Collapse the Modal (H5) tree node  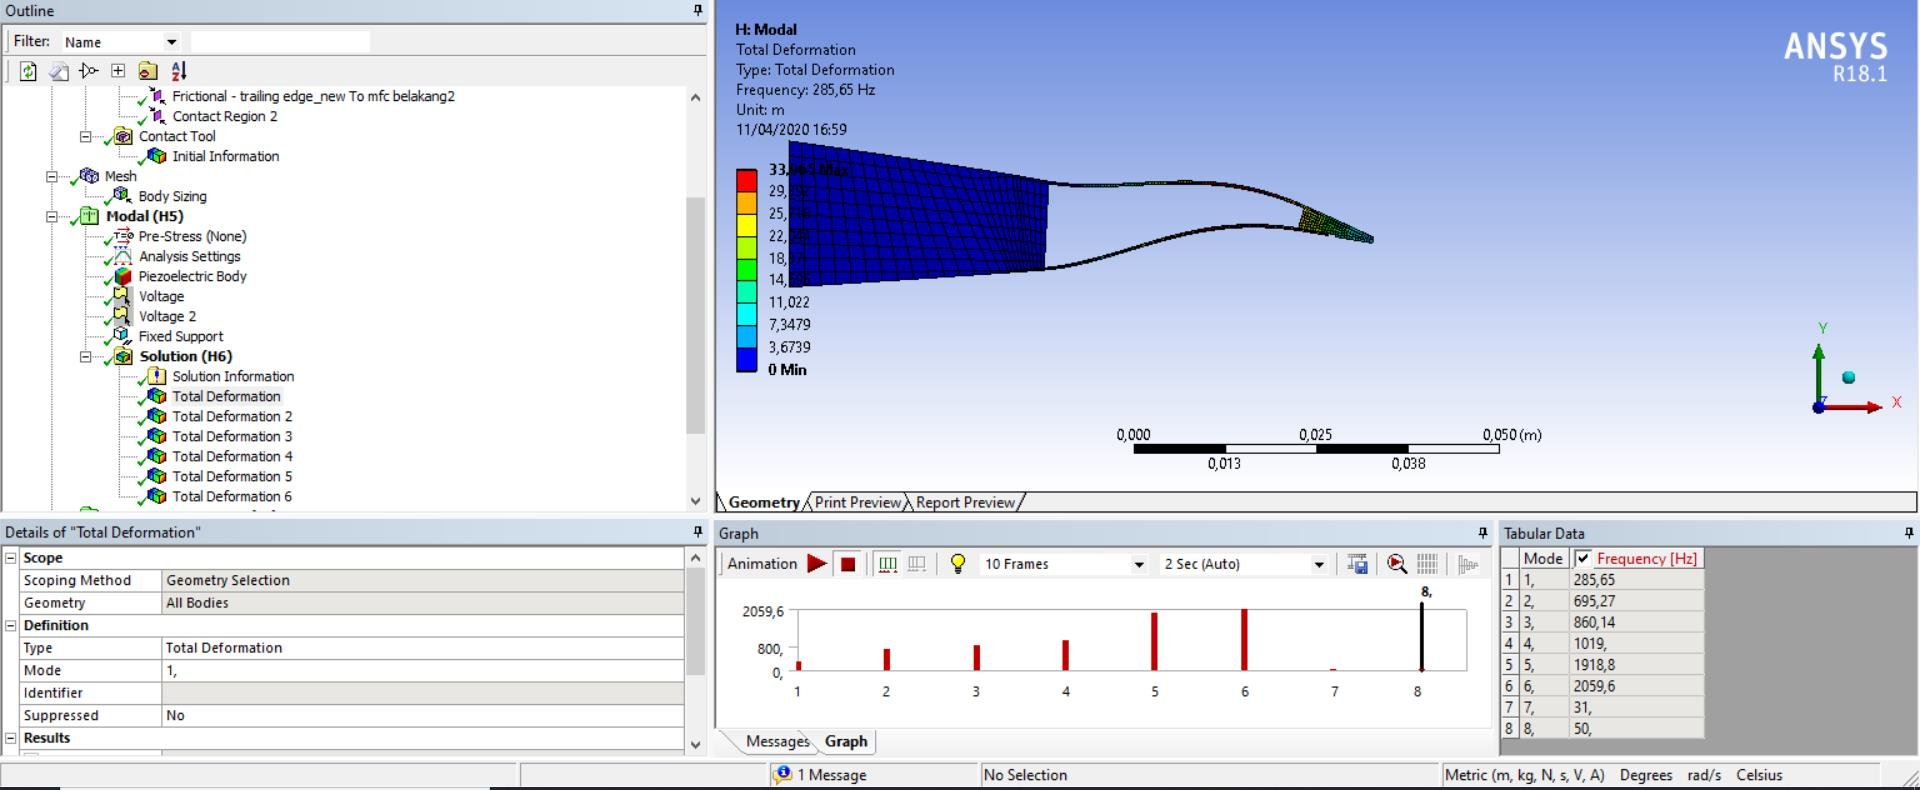point(51,216)
